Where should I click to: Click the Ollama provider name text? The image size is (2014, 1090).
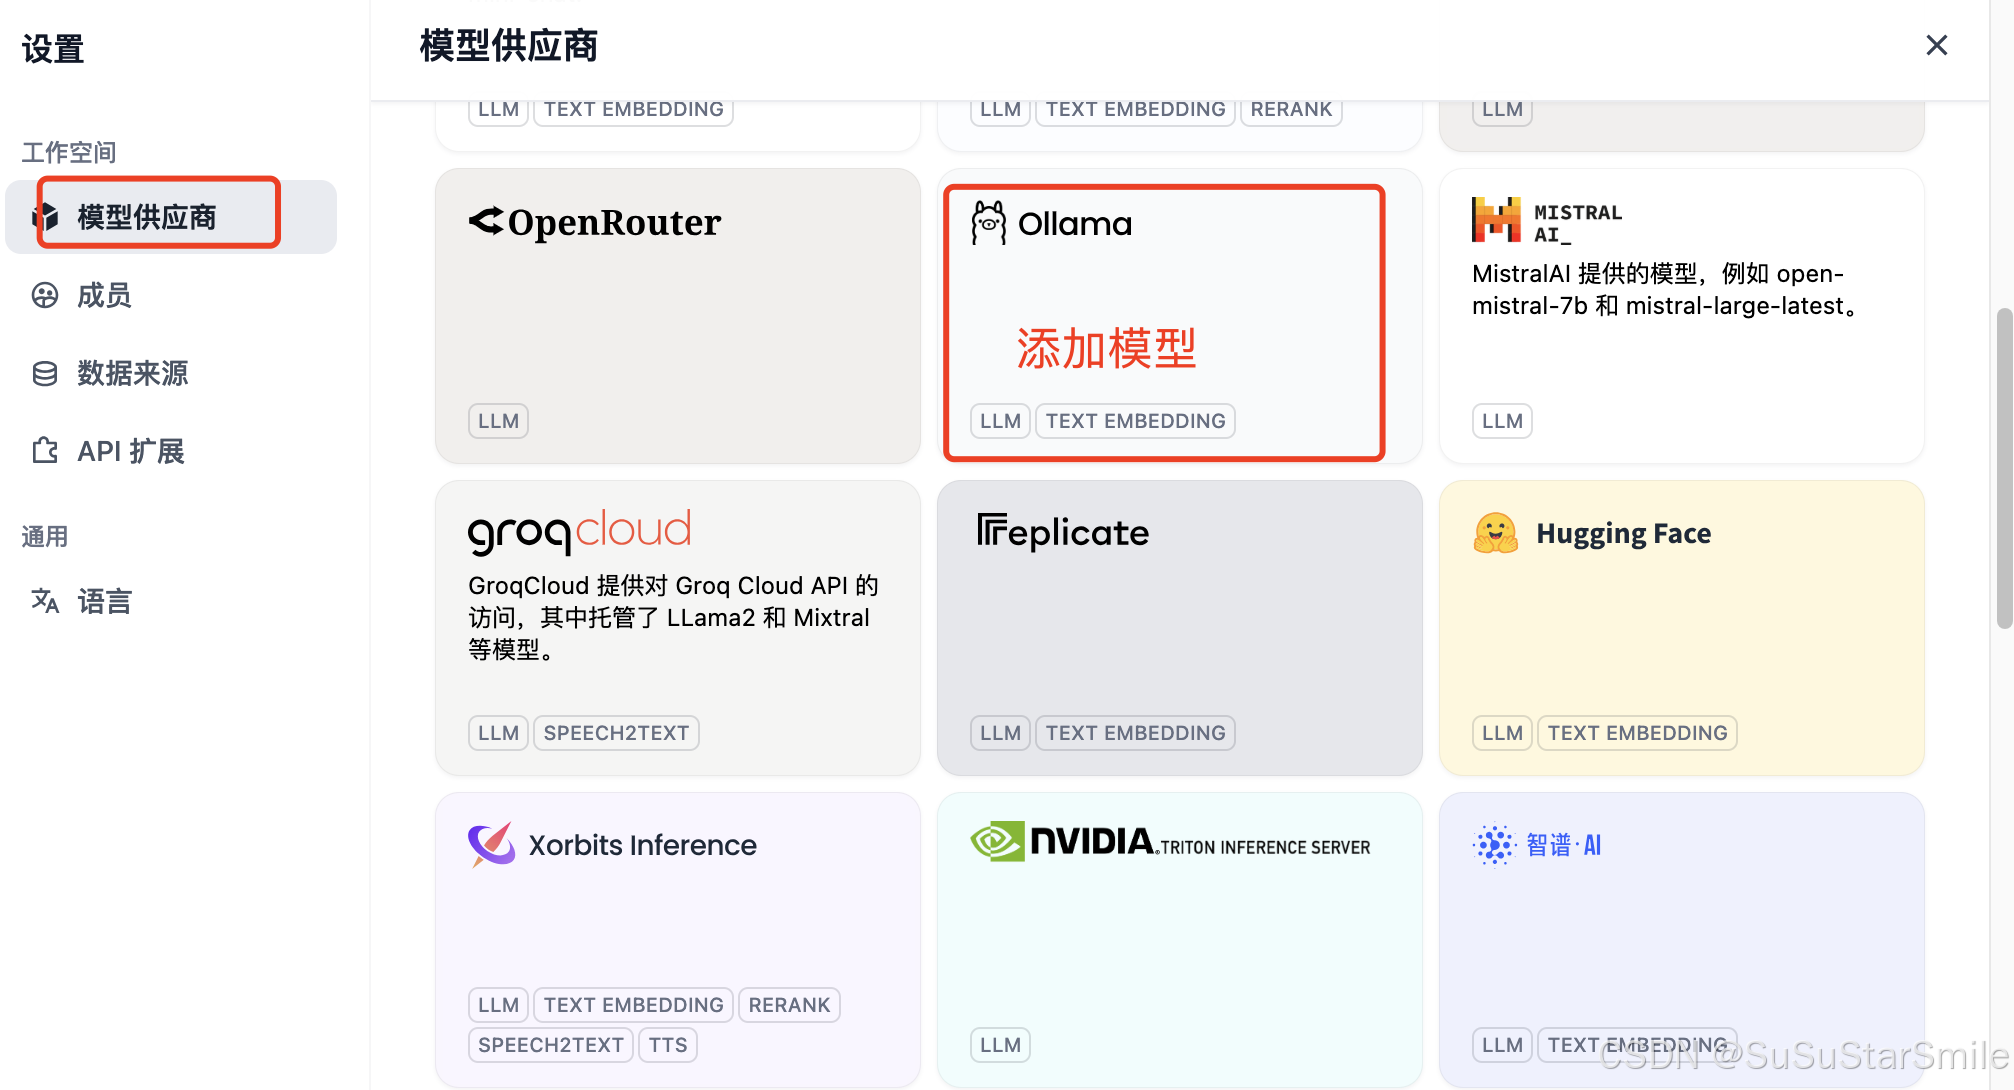coord(1075,224)
